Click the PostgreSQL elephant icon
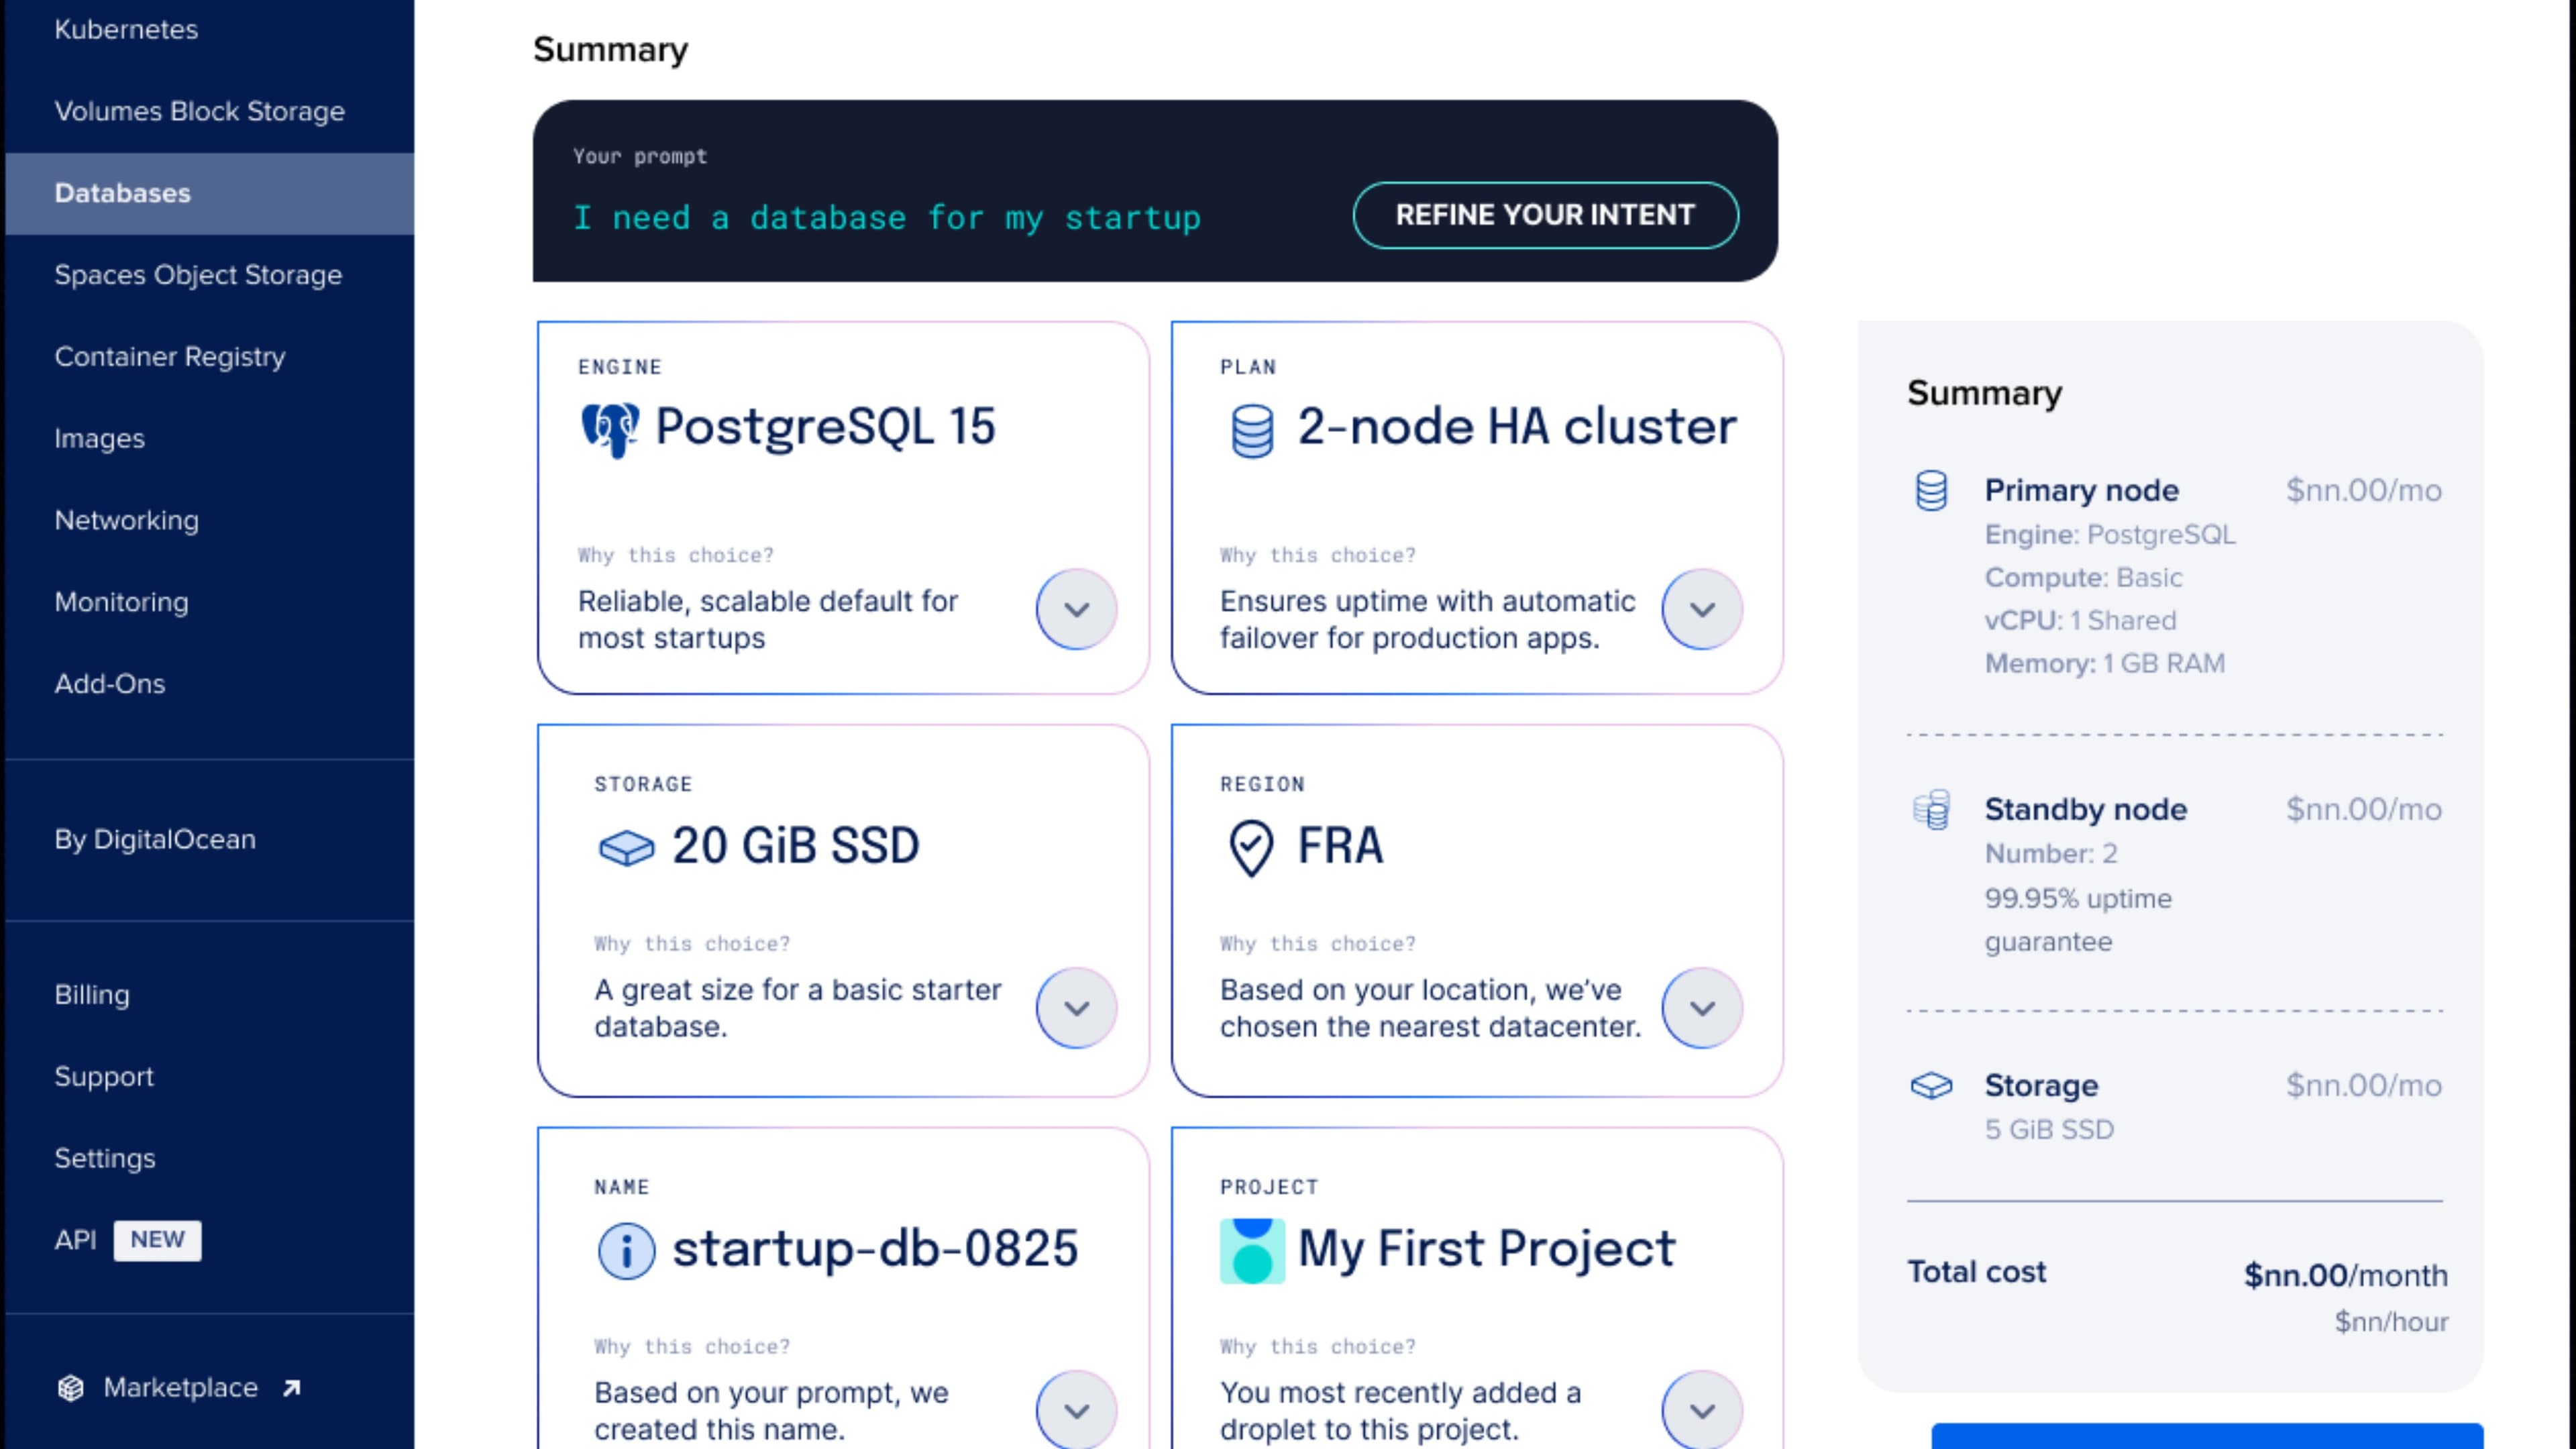 (610, 429)
